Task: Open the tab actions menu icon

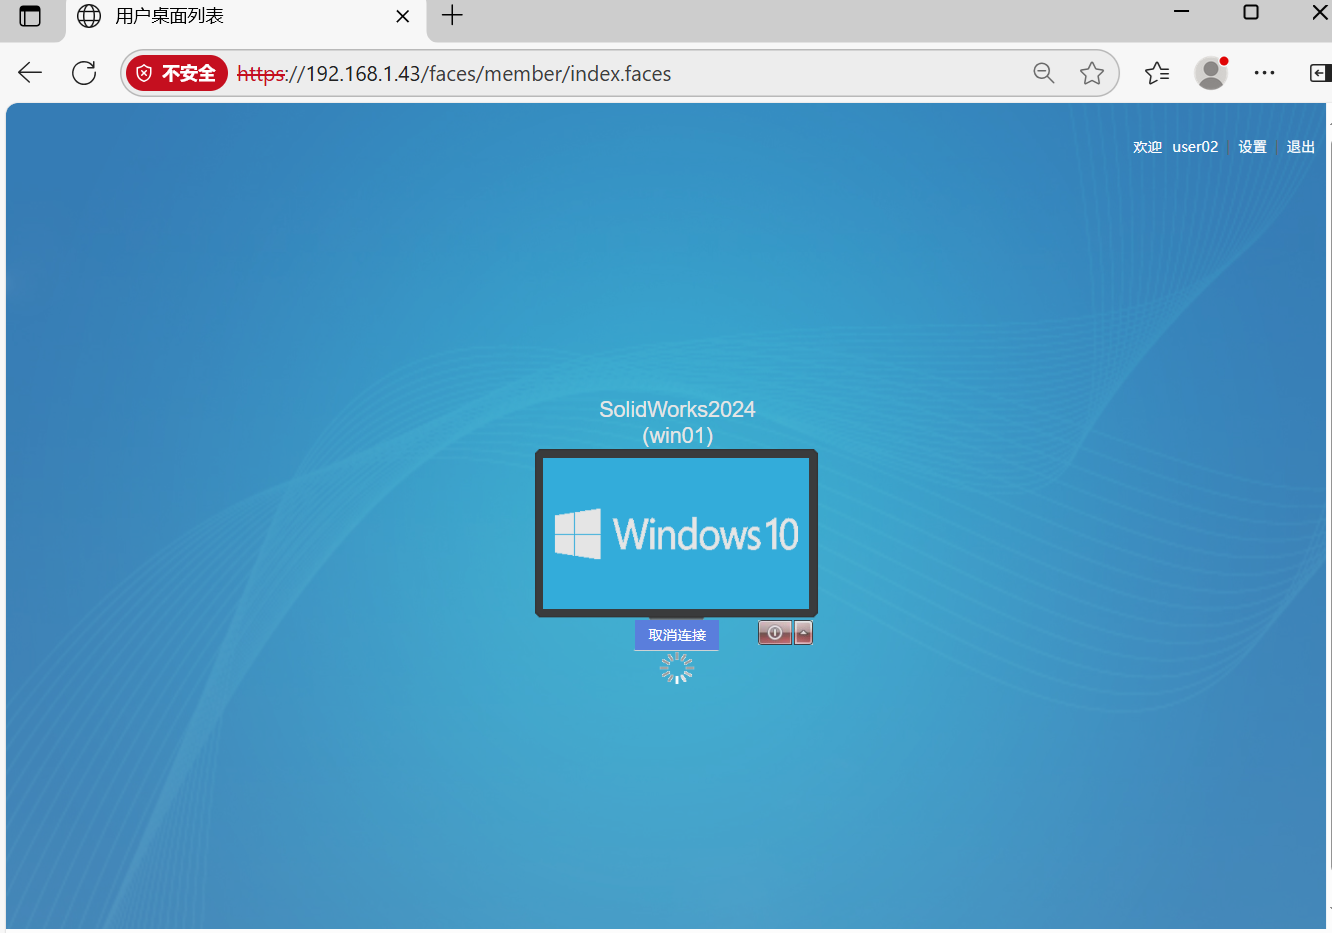Action: click(30, 17)
